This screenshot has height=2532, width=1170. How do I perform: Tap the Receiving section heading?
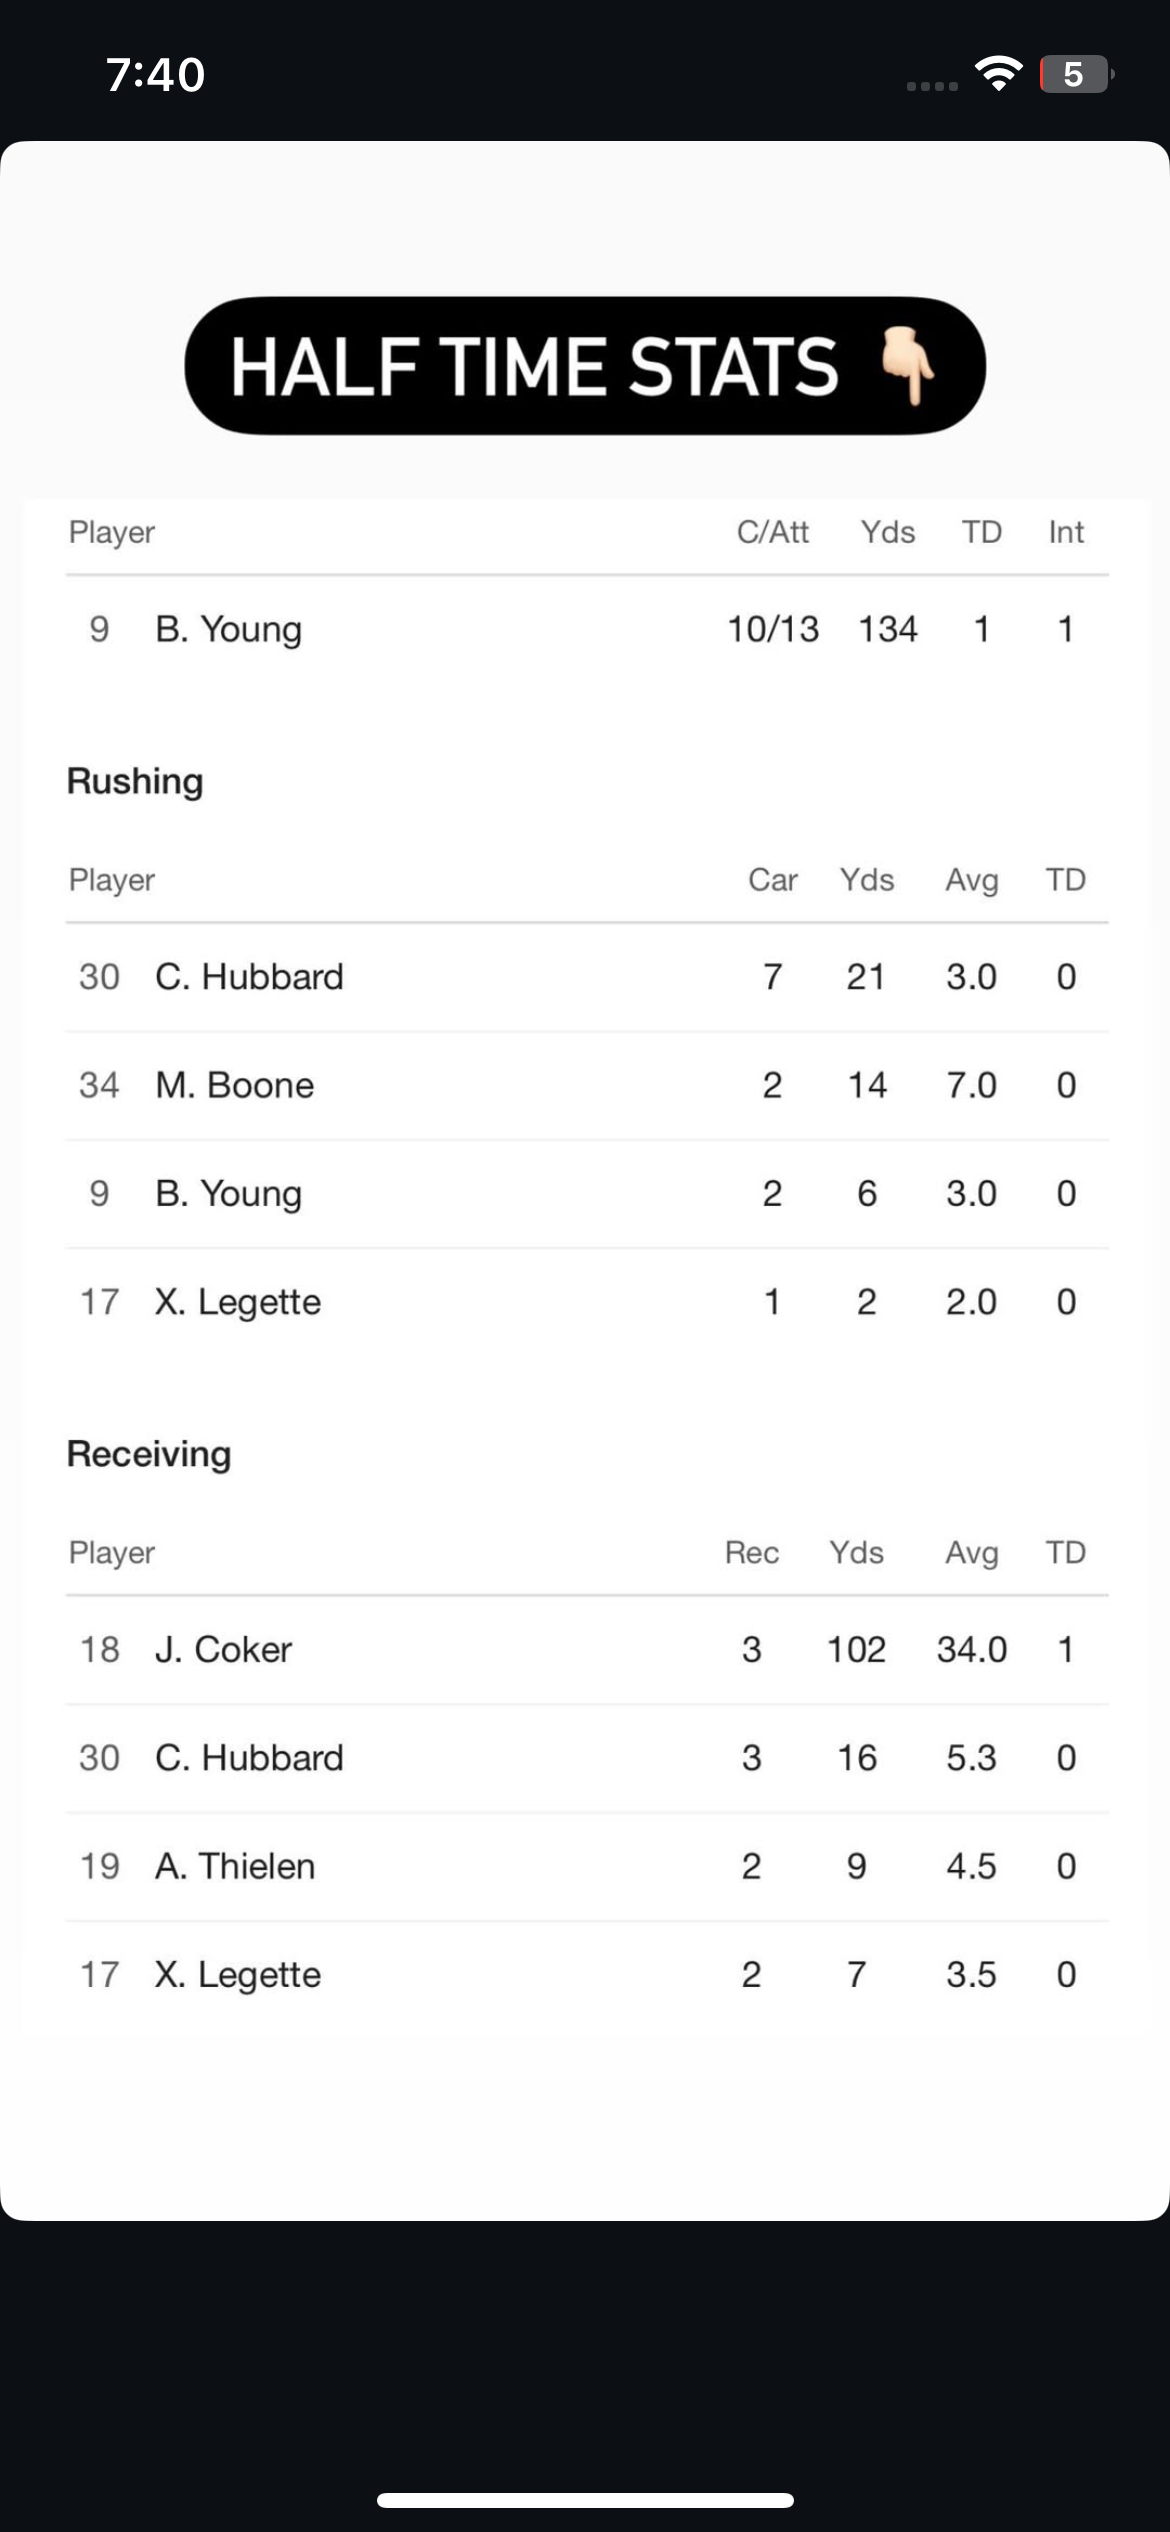pos(149,1454)
